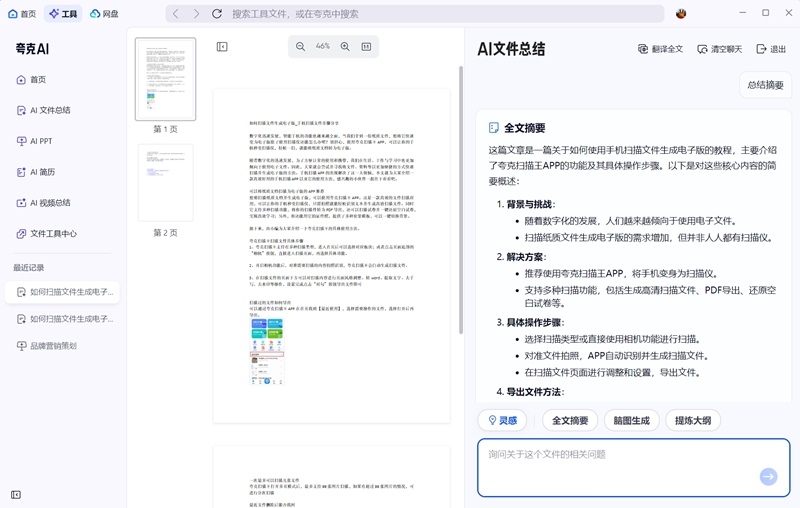Click the fit-to-page icon
This screenshot has width=800, height=508.
coord(366,46)
